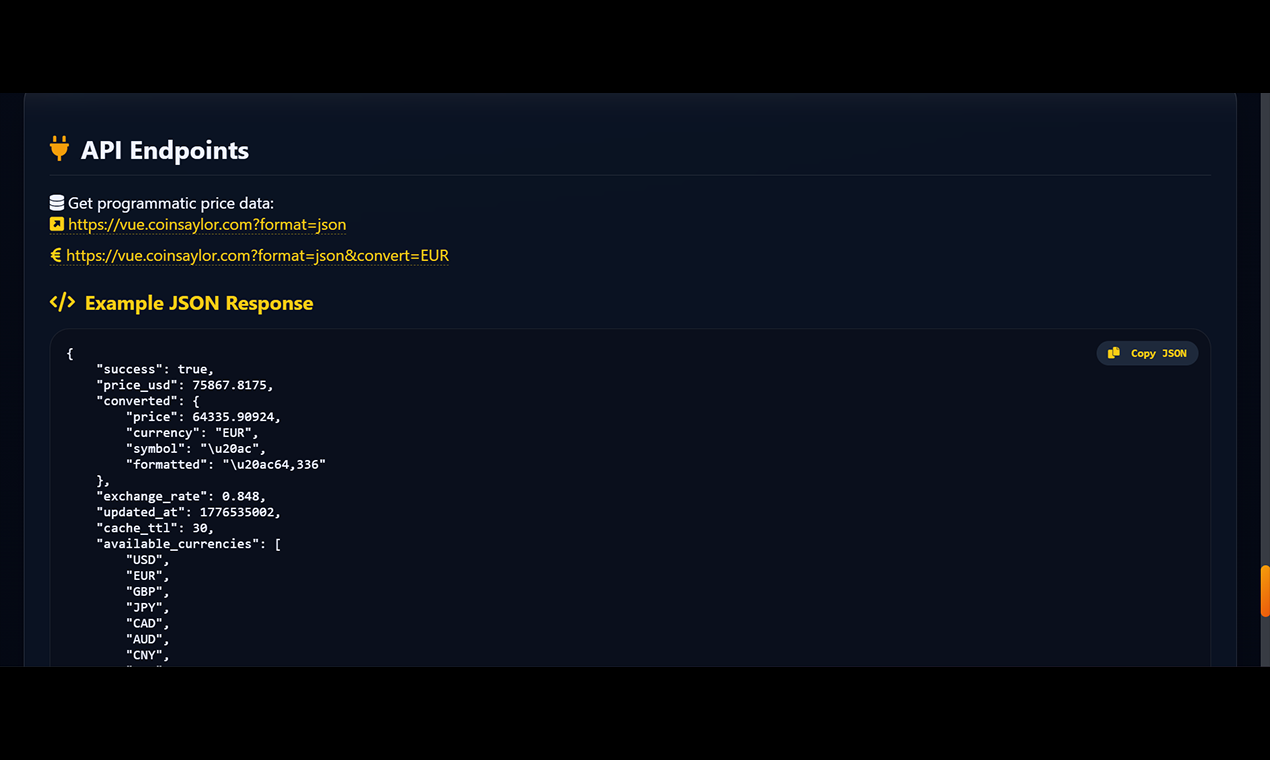Click the external-link icon beside the format=json URL
The height and width of the screenshot is (760, 1270).
(x=57, y=224)
